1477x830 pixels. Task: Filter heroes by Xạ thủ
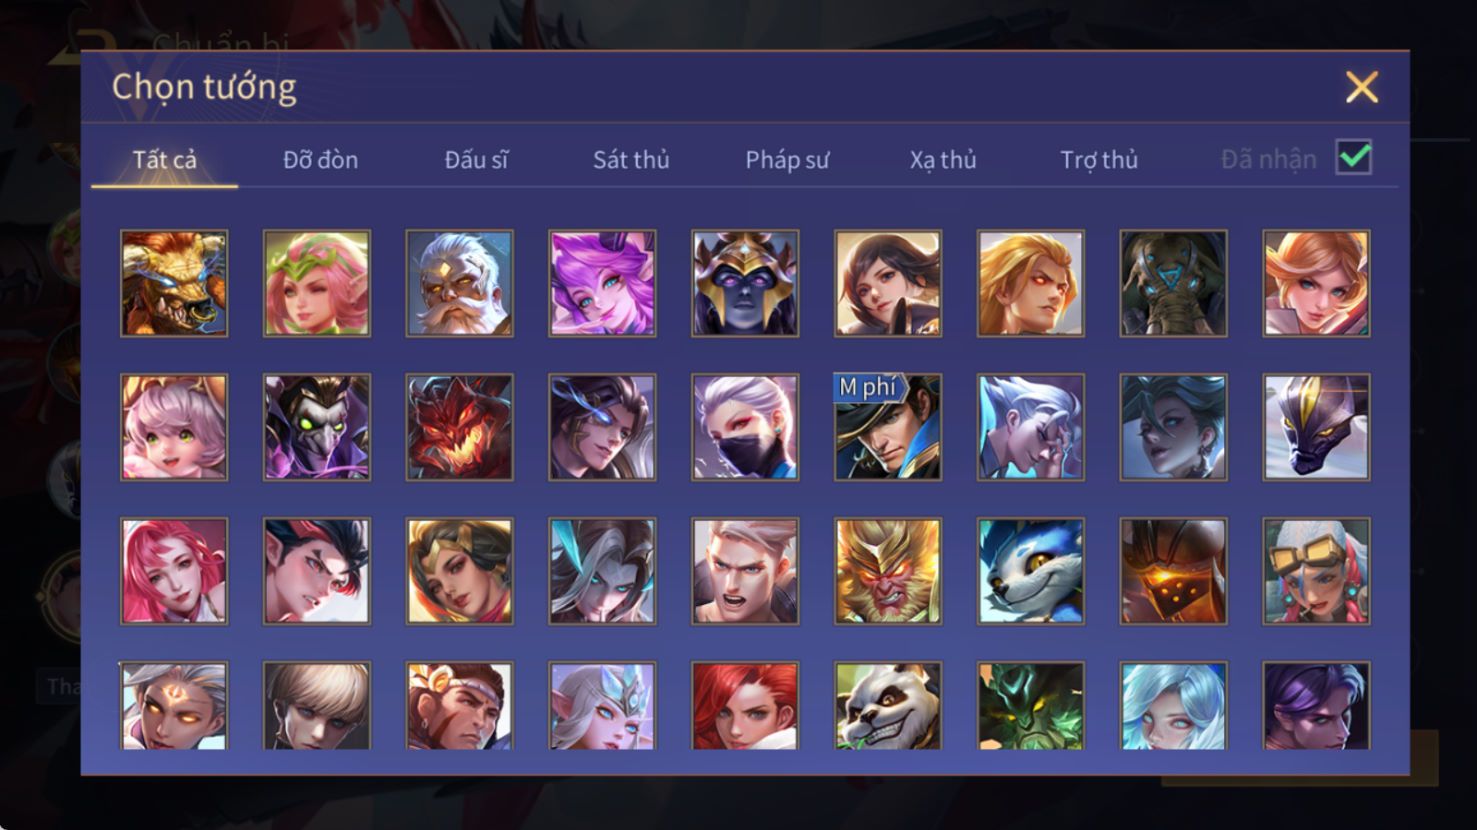(943, 160)
